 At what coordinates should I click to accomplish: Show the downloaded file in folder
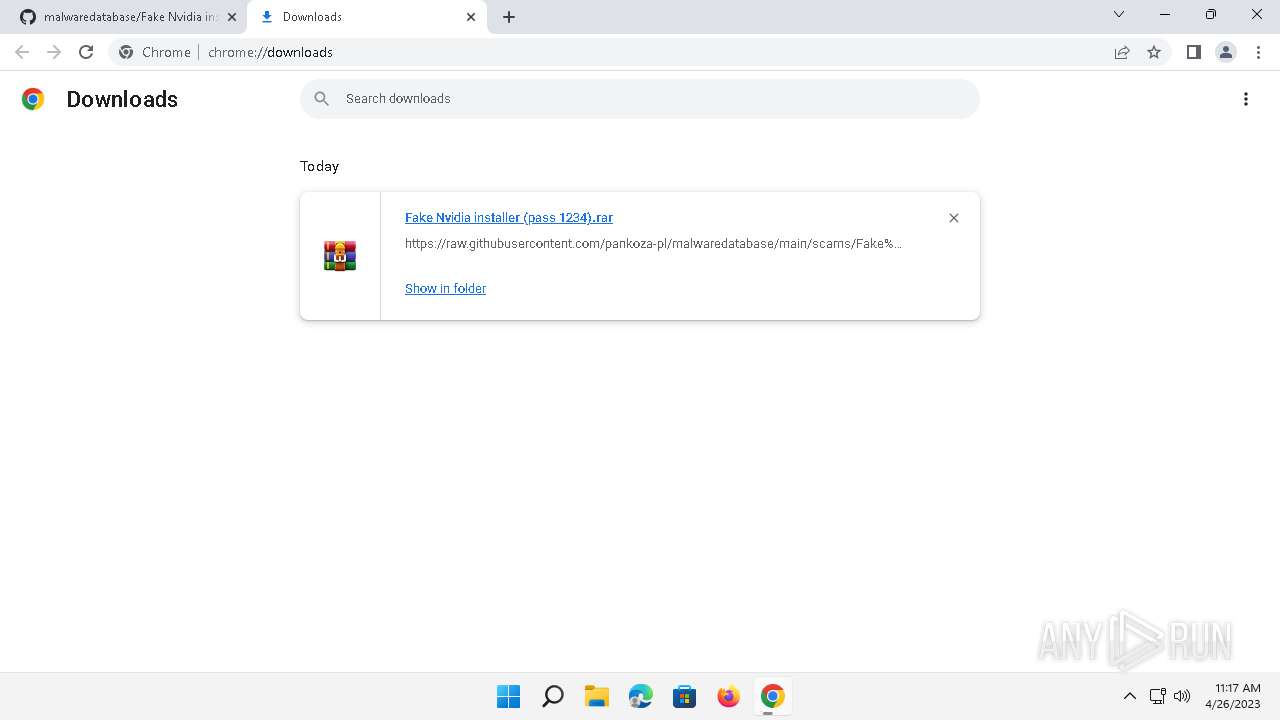[445, 288]
